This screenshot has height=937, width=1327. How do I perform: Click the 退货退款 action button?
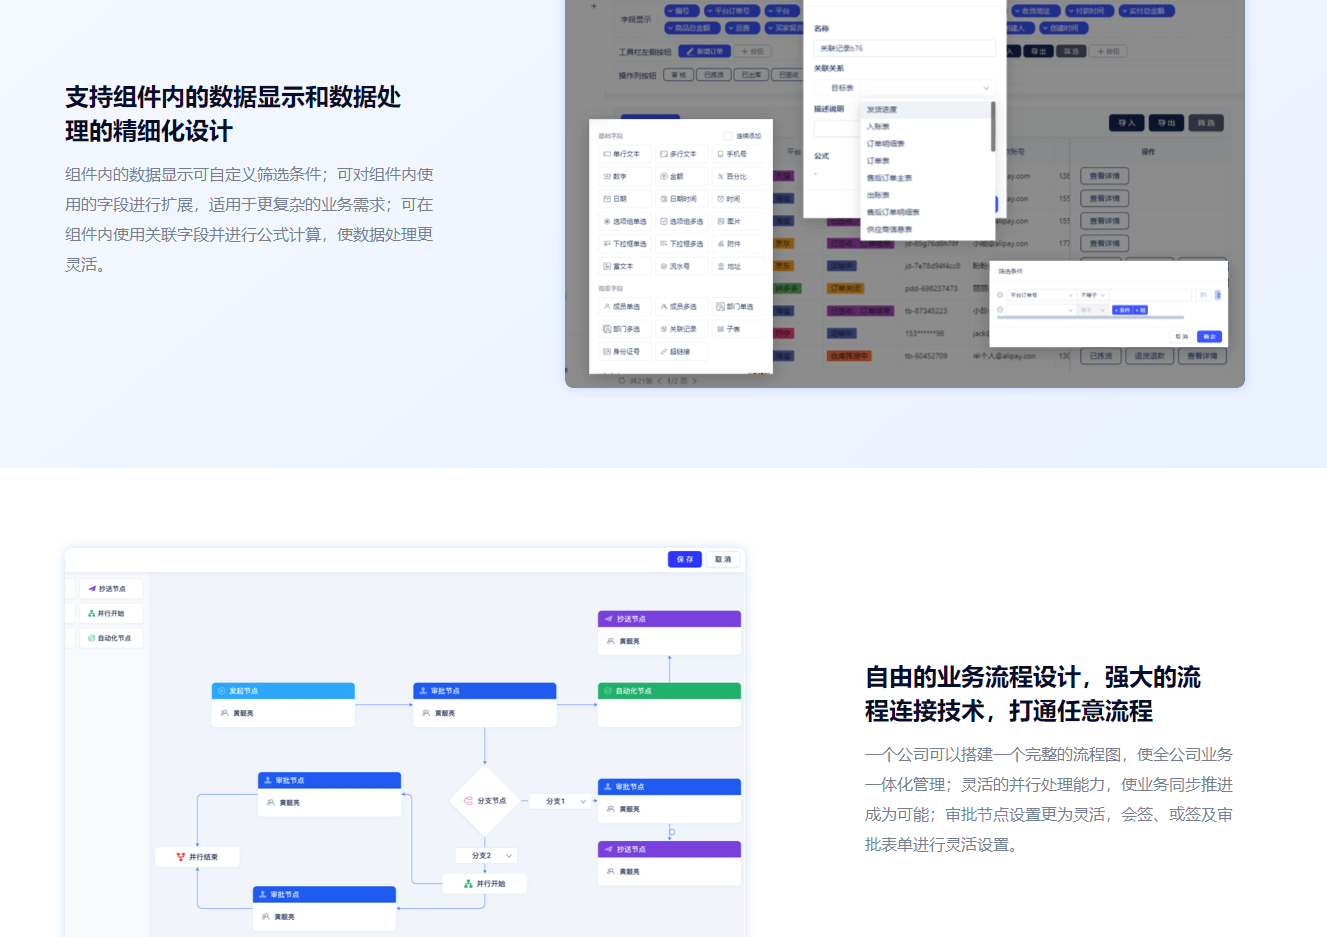tap(1149, 356)
